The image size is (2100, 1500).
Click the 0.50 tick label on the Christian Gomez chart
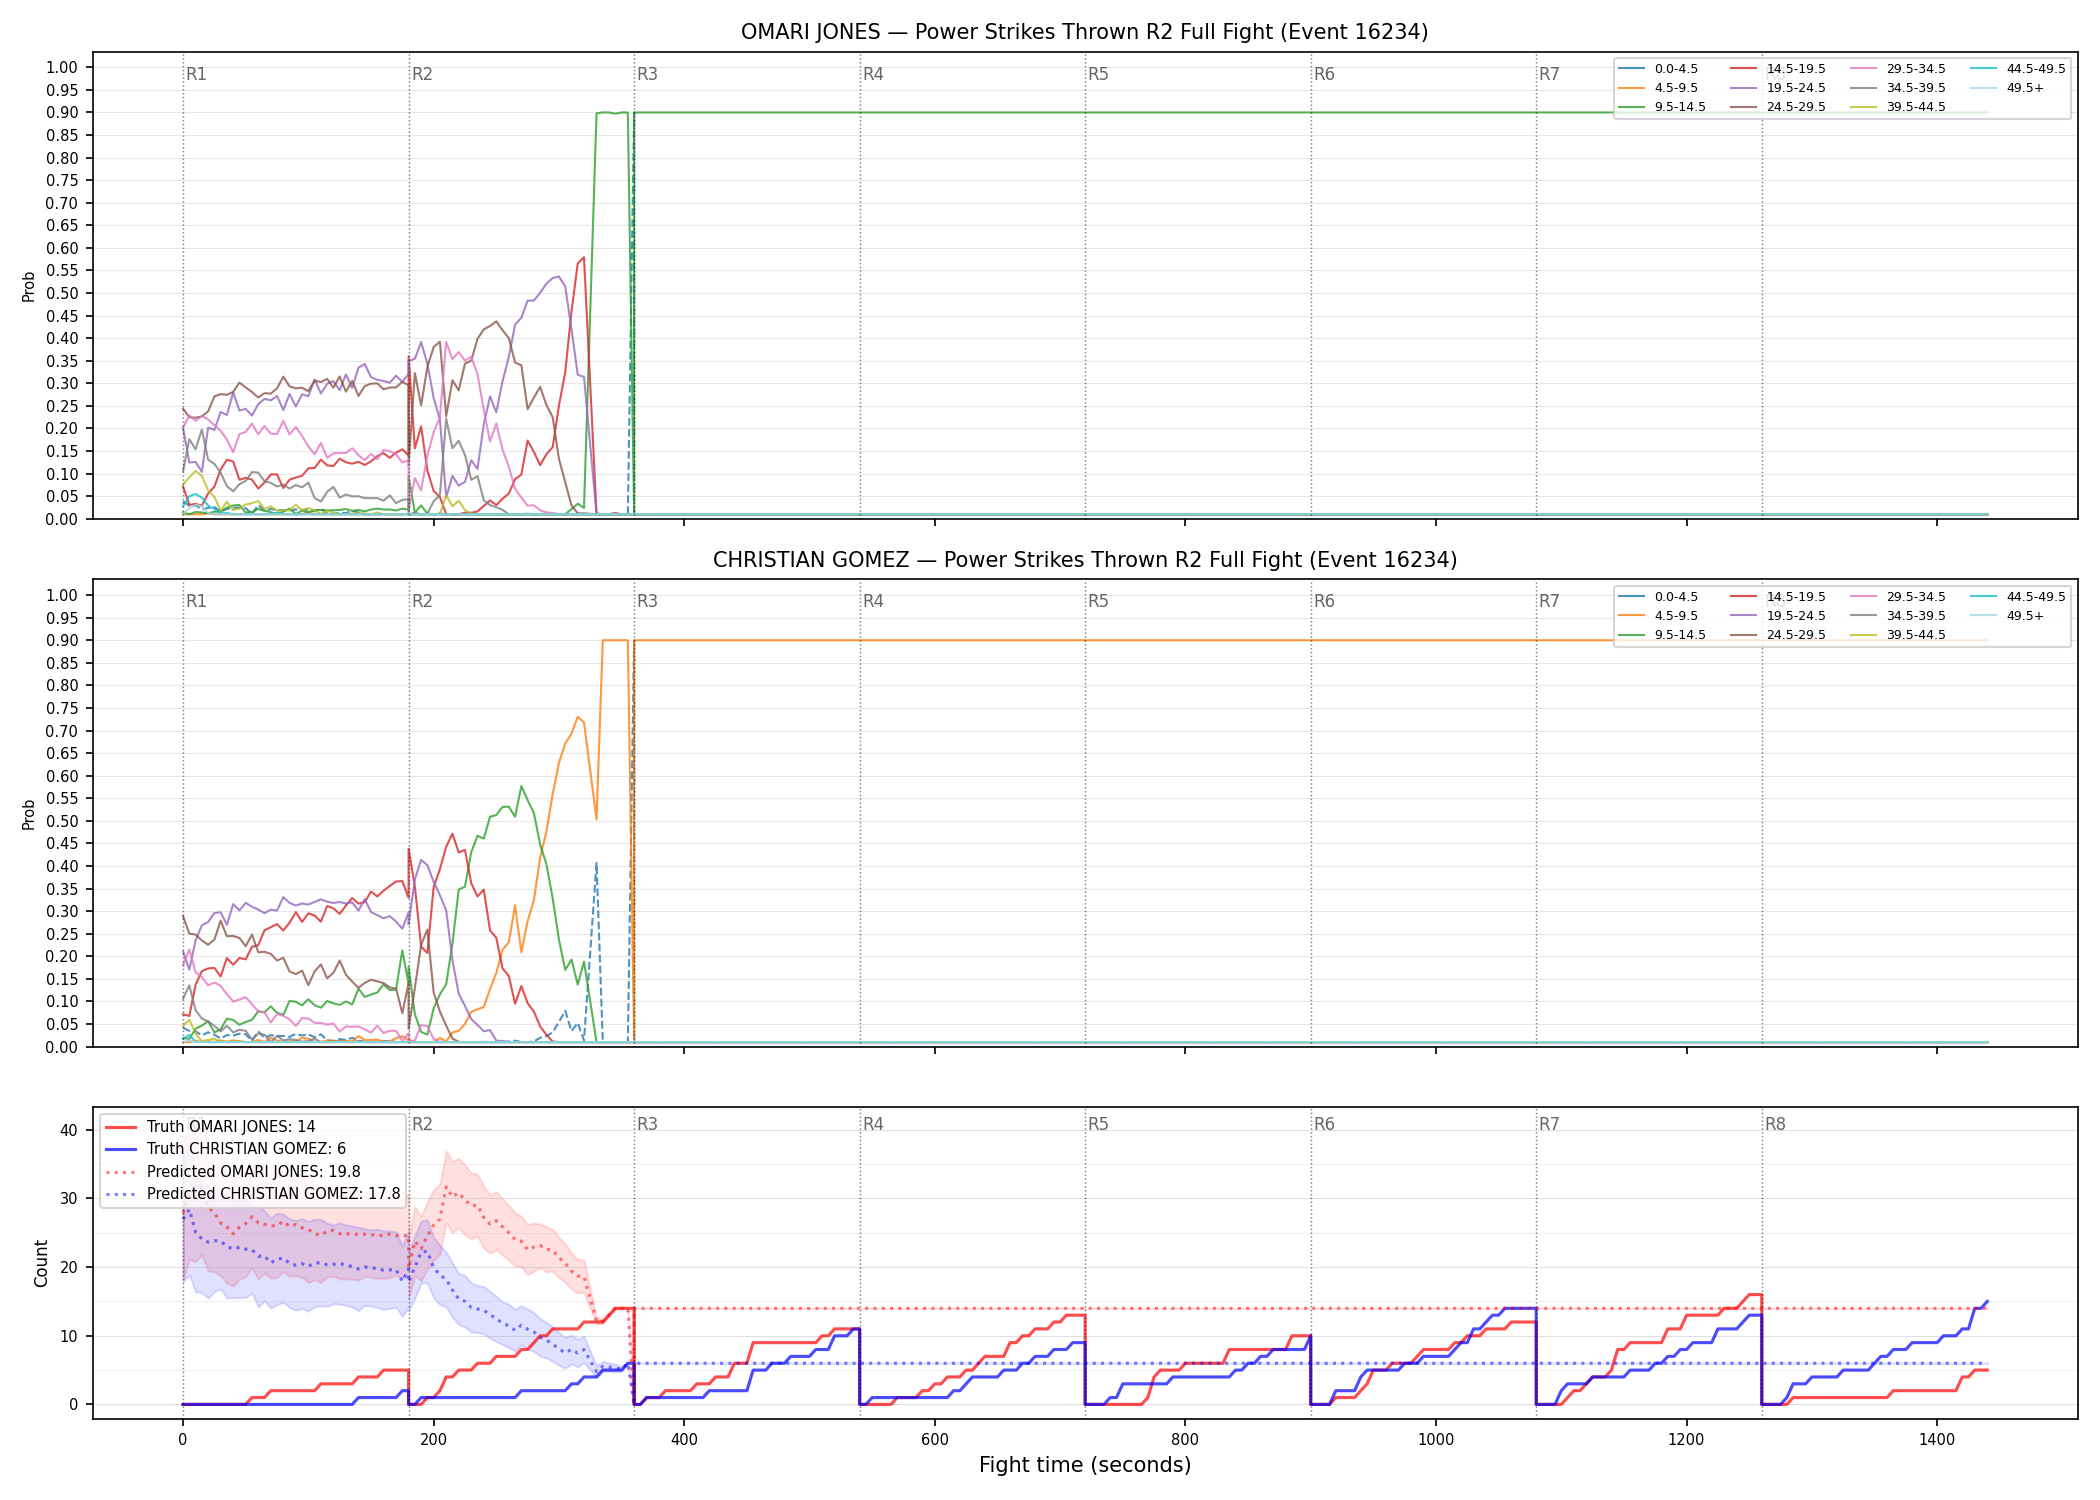62,821
